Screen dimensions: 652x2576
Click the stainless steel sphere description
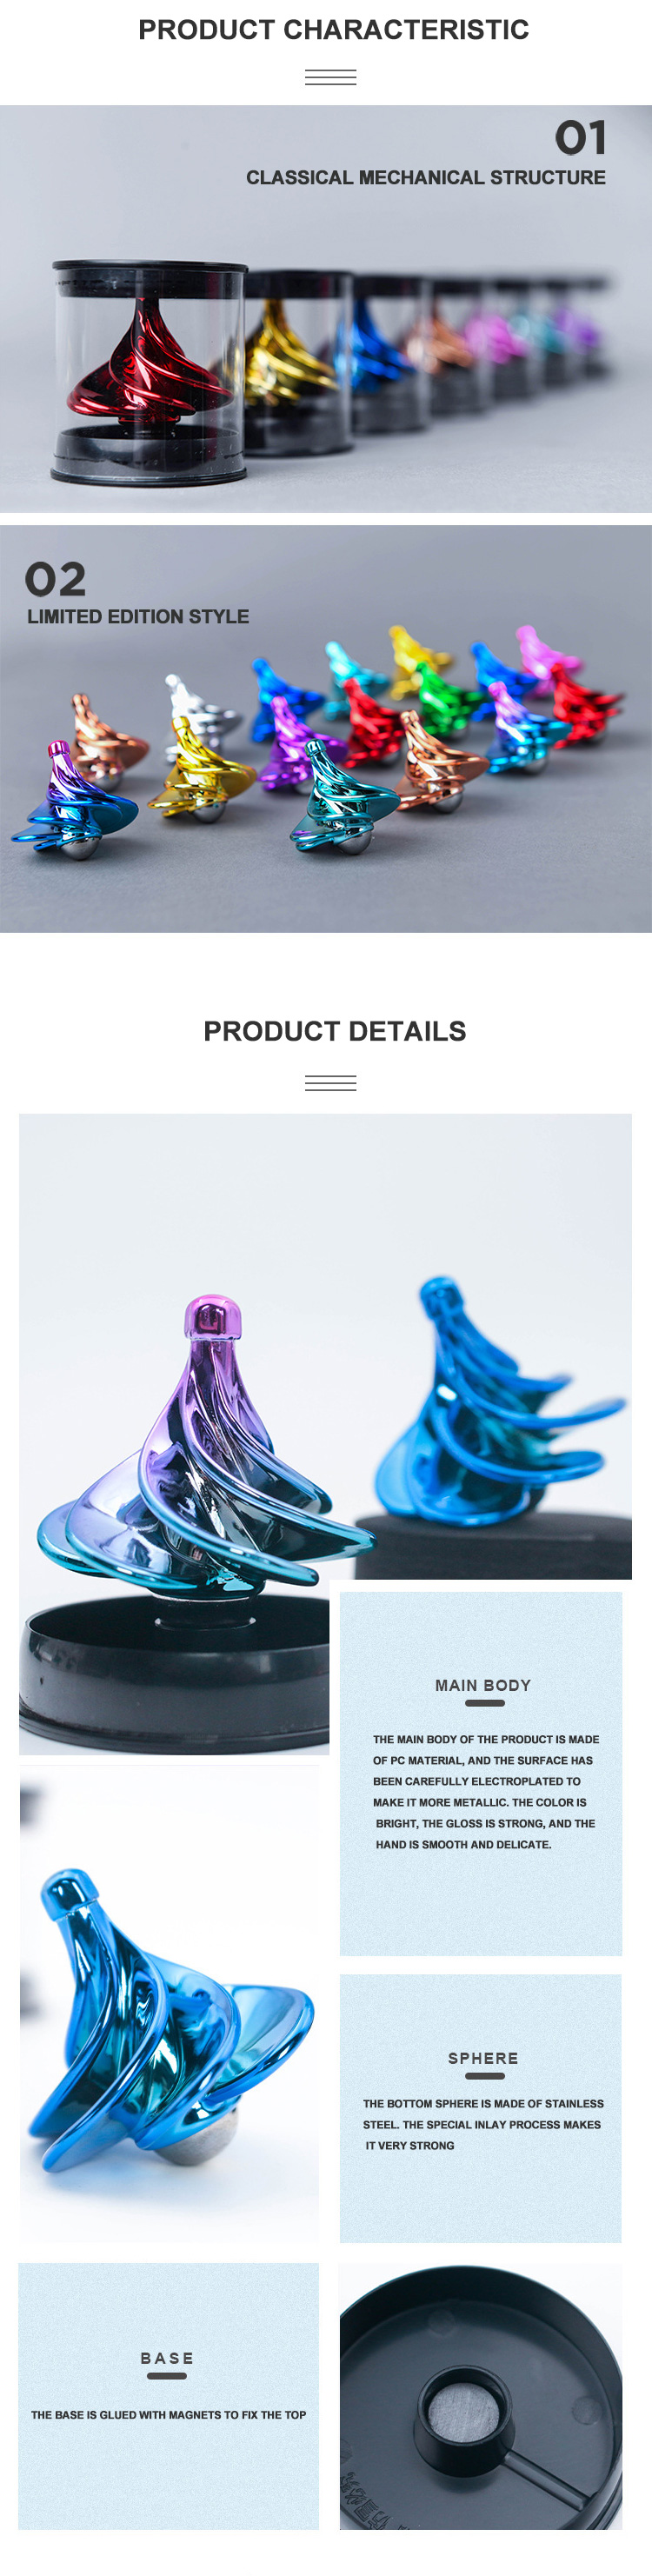pos(483,2125)
